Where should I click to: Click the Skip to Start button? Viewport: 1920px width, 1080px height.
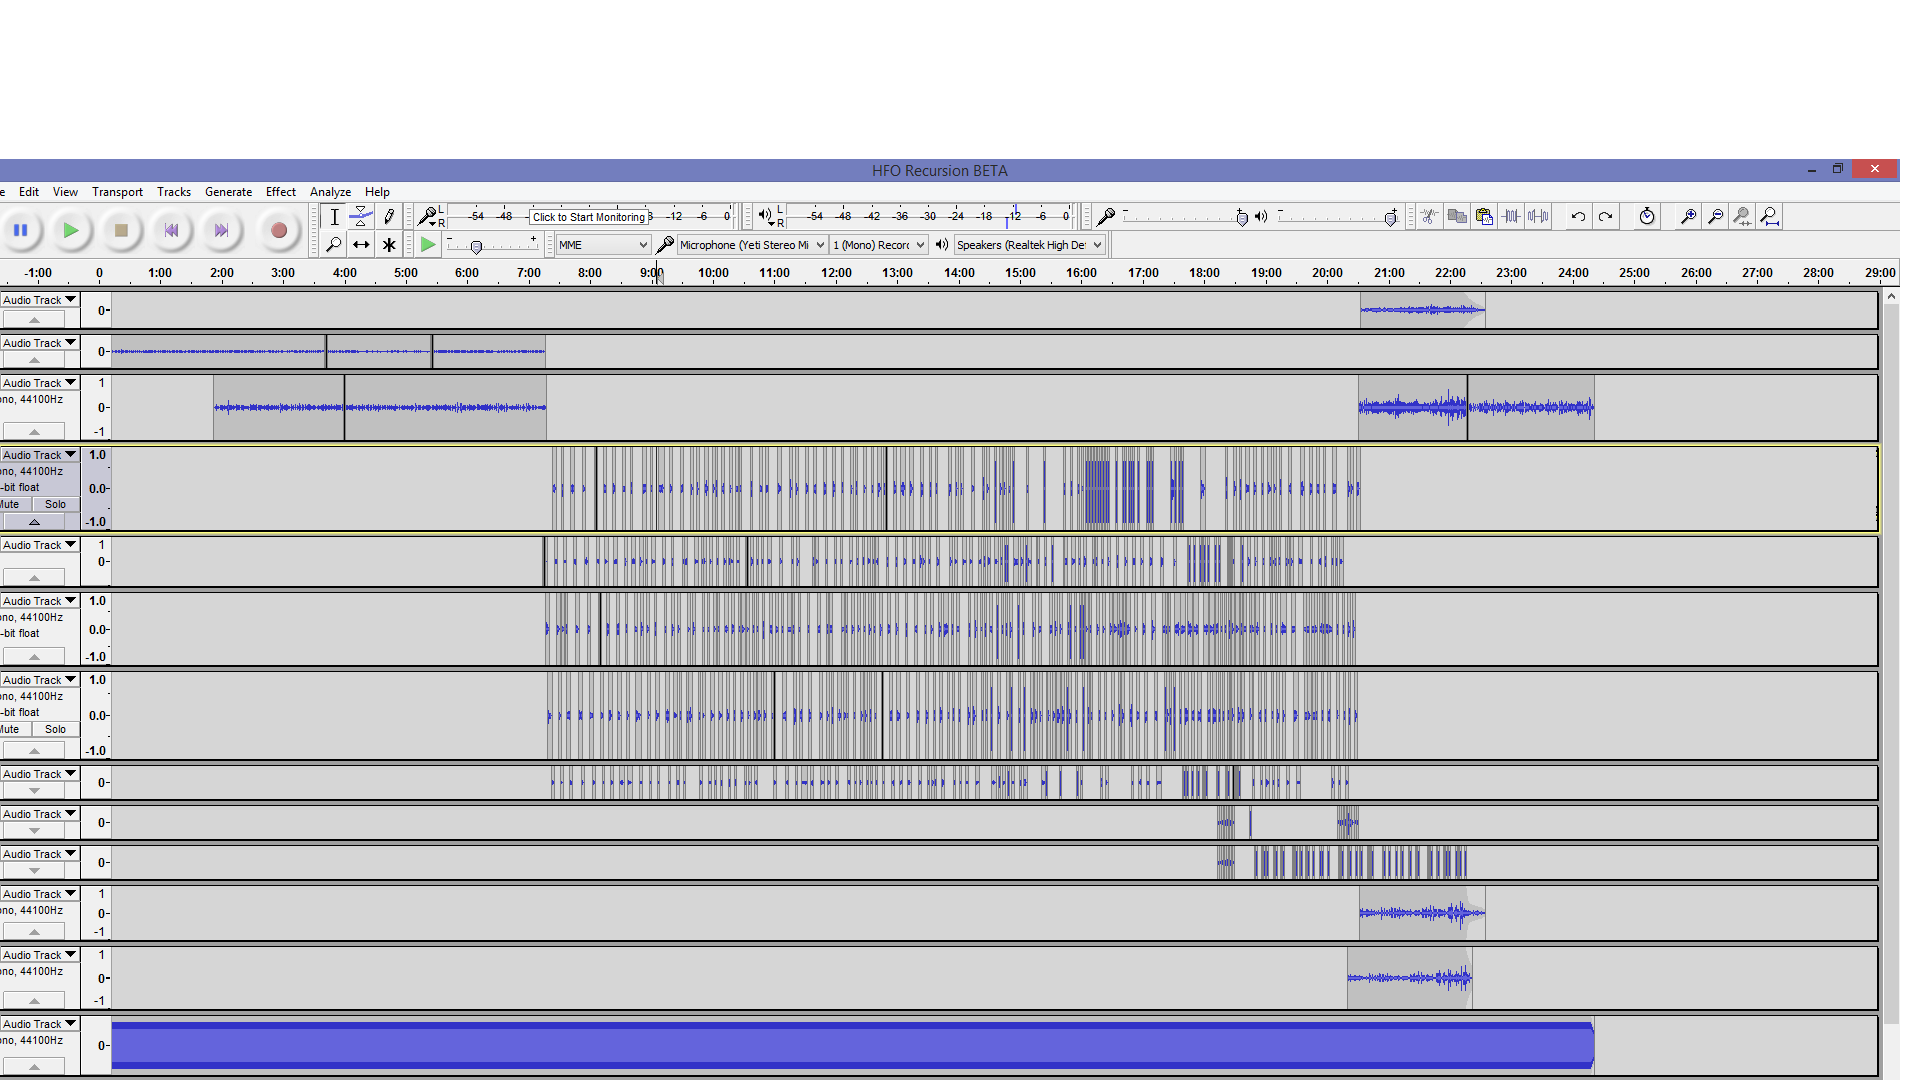coord(171,231)
